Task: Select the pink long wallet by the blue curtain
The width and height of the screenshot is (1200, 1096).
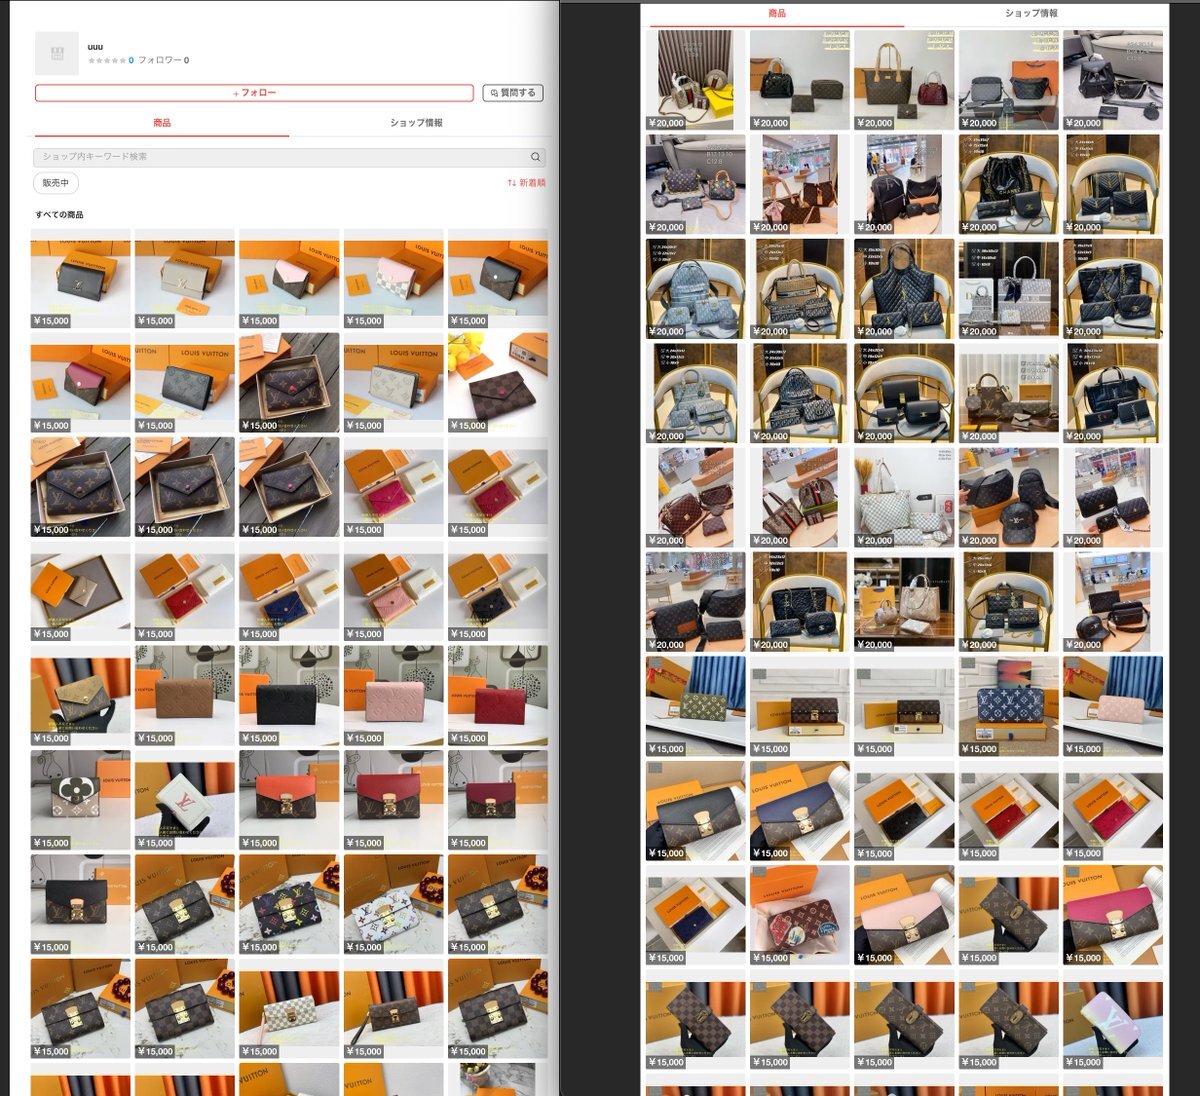Action: pyautogui.click(x=1113, y=706)
